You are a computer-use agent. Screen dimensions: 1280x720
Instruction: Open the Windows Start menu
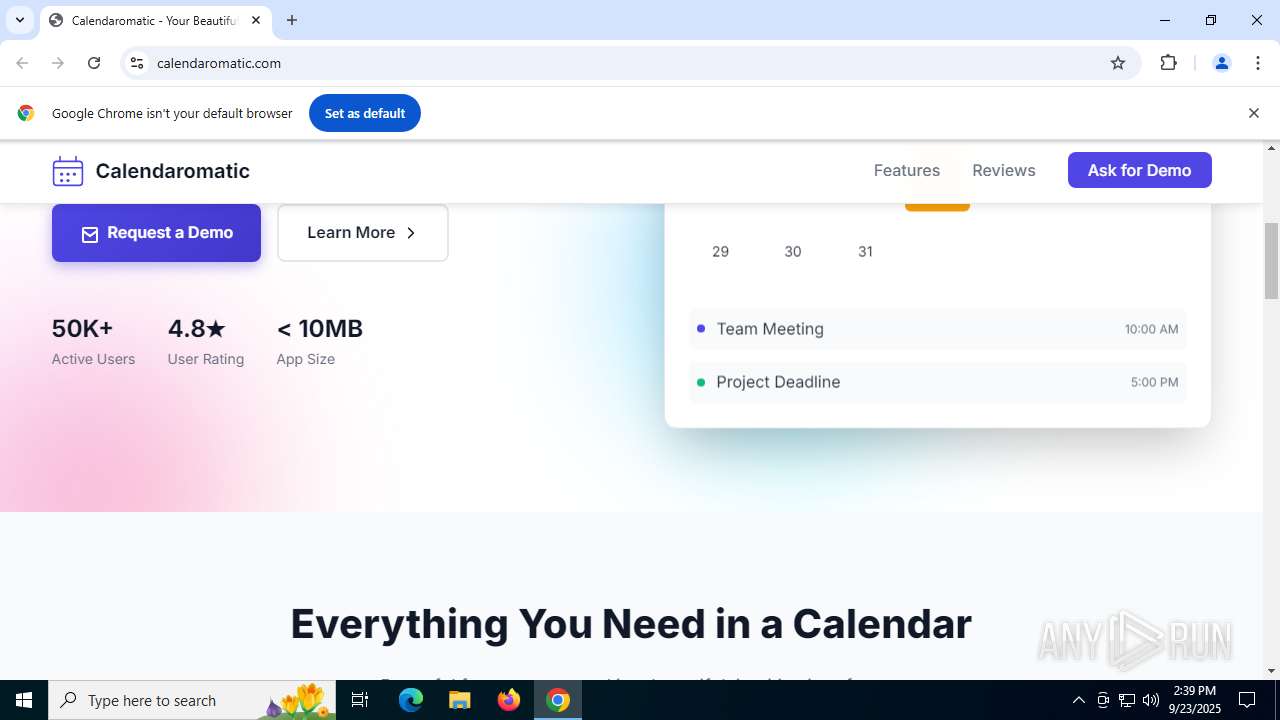[x=24, y=700]
